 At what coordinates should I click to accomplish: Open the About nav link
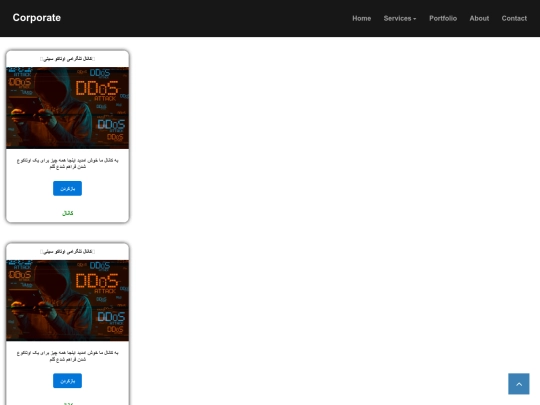[479, 19]
